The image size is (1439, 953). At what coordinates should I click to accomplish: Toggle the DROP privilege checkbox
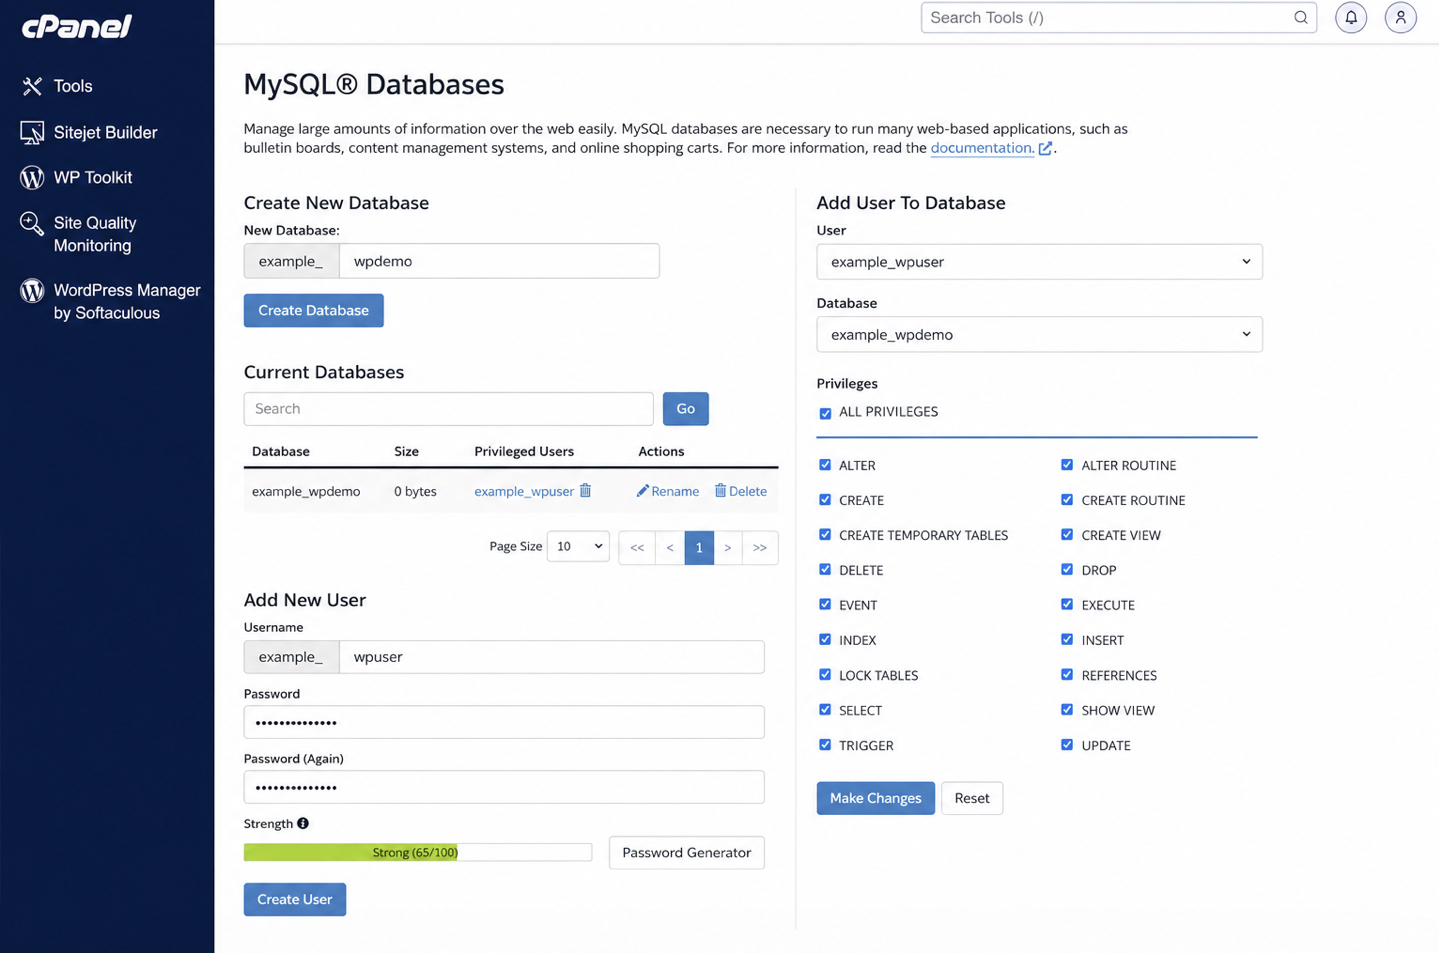coord(1067,570)
